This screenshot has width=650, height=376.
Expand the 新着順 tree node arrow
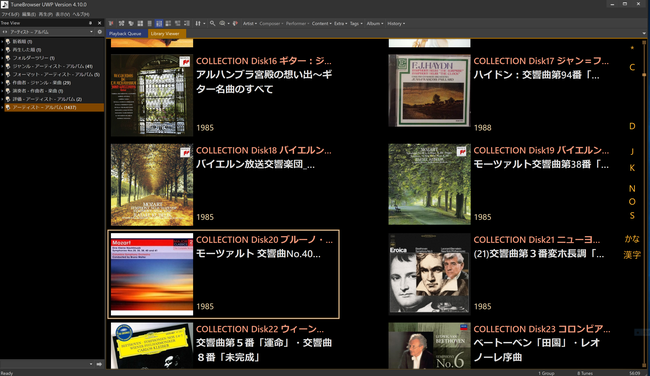pyautogui.click(x=2, y=41)
